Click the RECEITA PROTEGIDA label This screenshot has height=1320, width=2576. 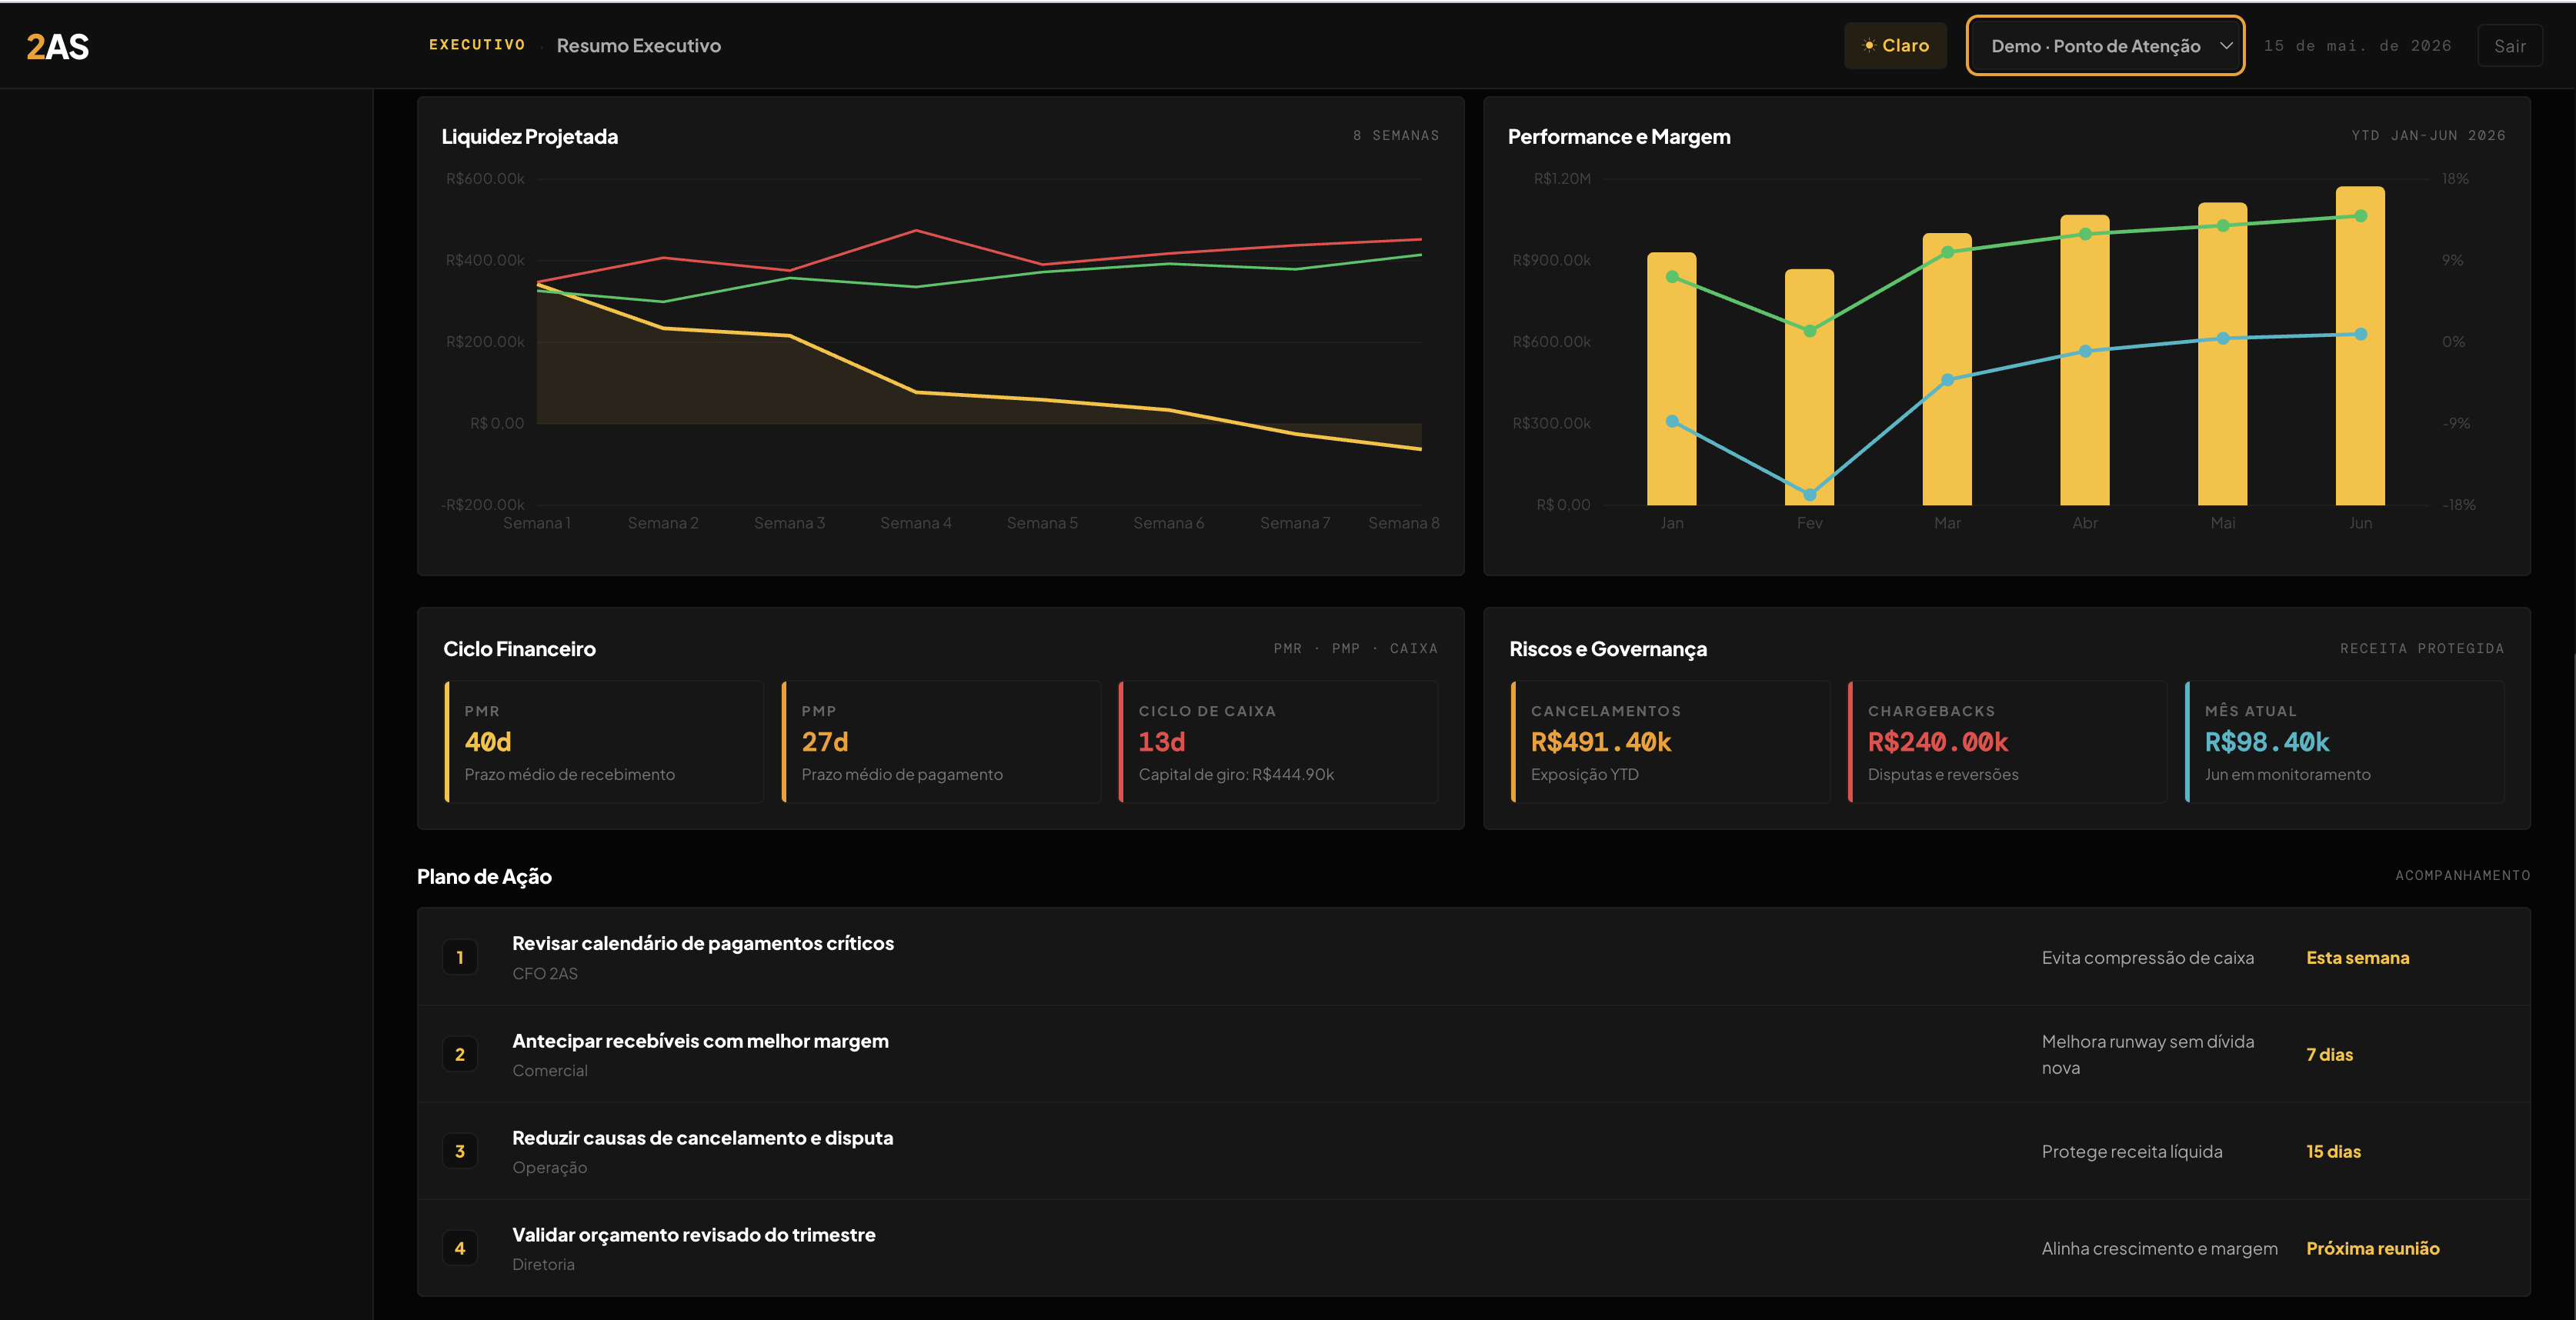pos(2421,649)
